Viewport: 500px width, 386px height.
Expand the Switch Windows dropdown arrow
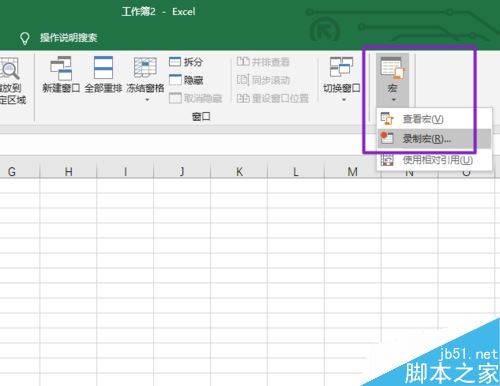point(344,100)
